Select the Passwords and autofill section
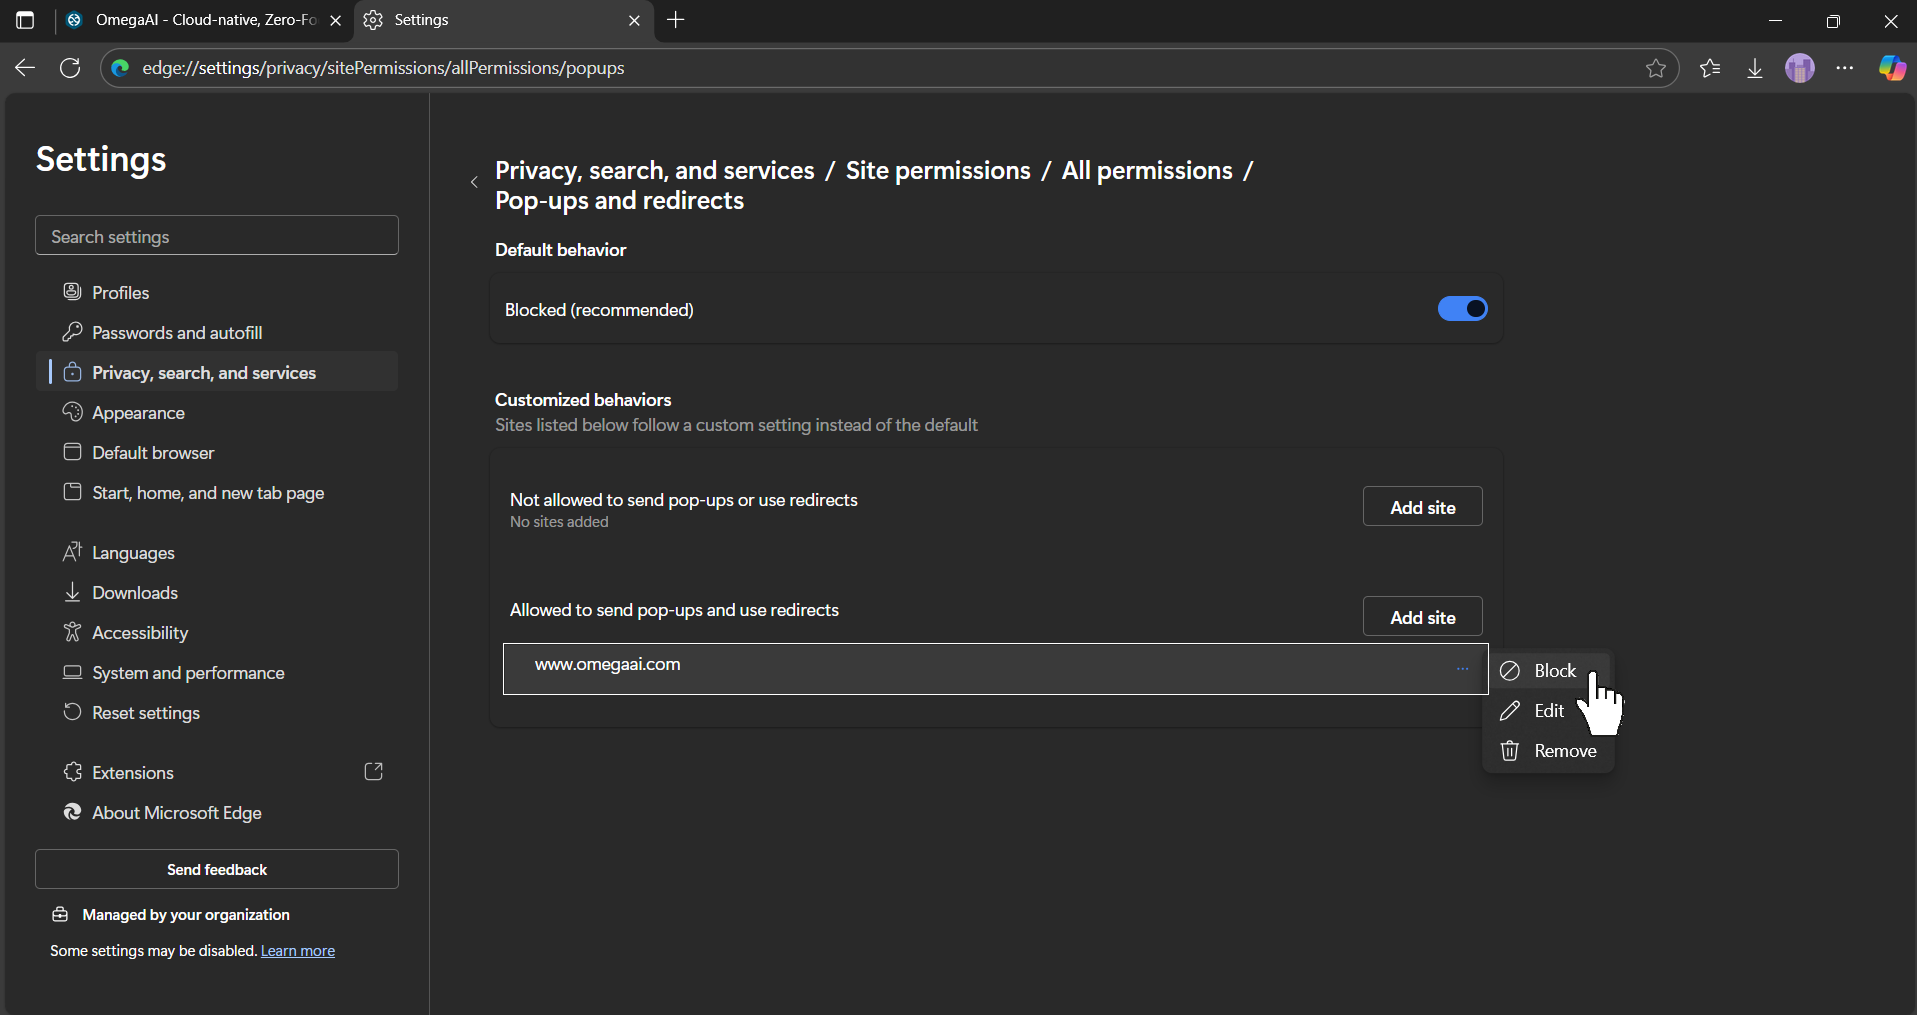Screen dimensions: 1917x1015 pos(177,332)
